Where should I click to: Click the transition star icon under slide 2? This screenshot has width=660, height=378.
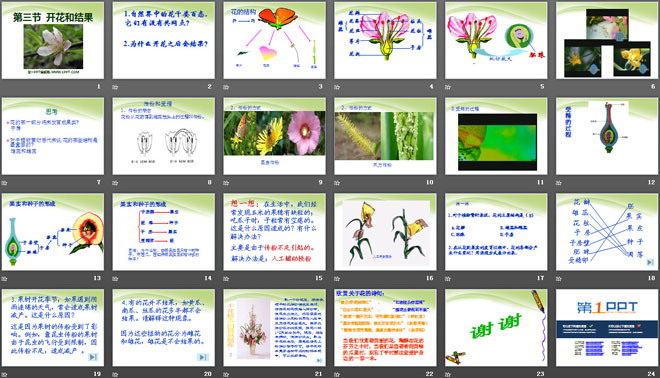115,87
